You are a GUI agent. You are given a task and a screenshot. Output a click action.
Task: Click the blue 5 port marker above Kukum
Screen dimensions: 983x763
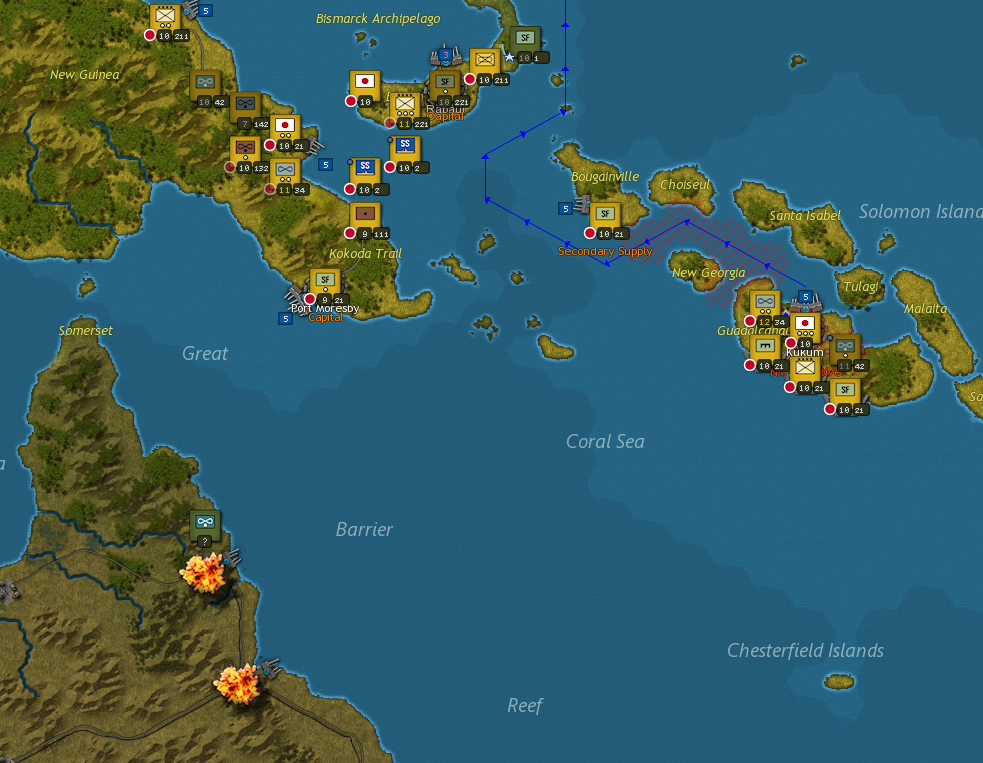(806, 297)
